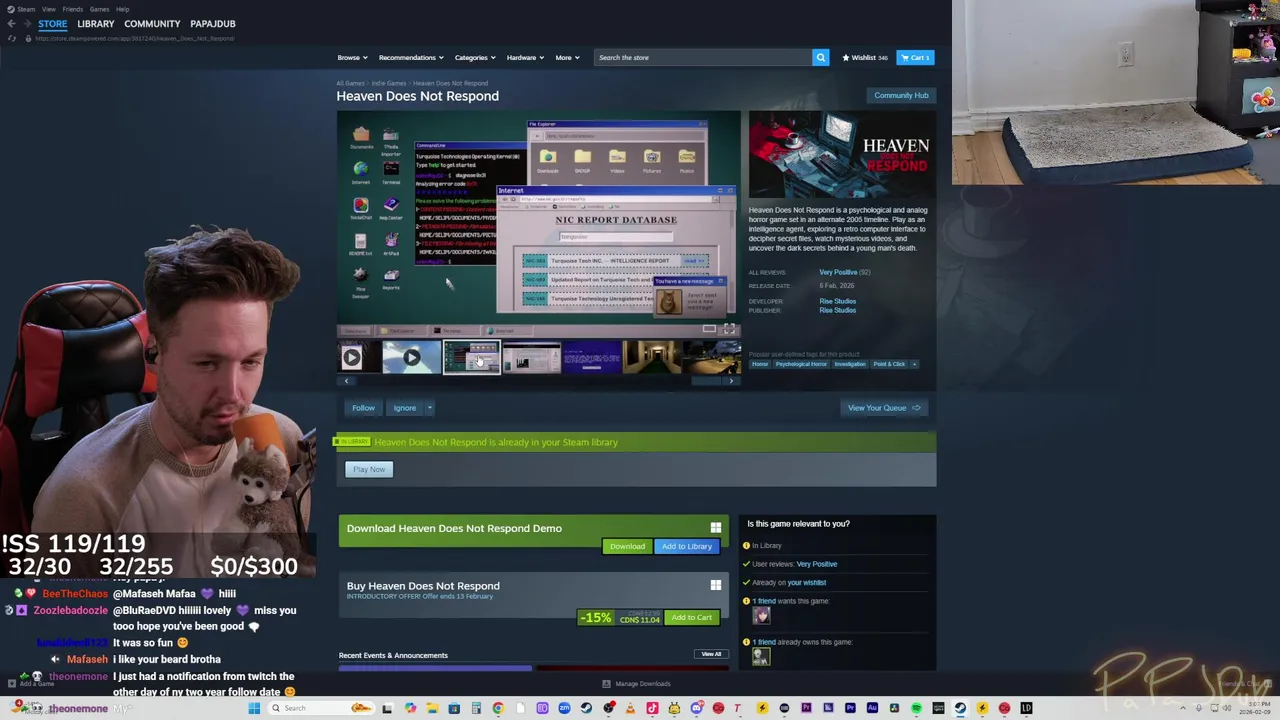This screenshot has height=720, width=1280.
Task: Open dropdown arrow next to Ignore
Action: (x=429, y=408)
